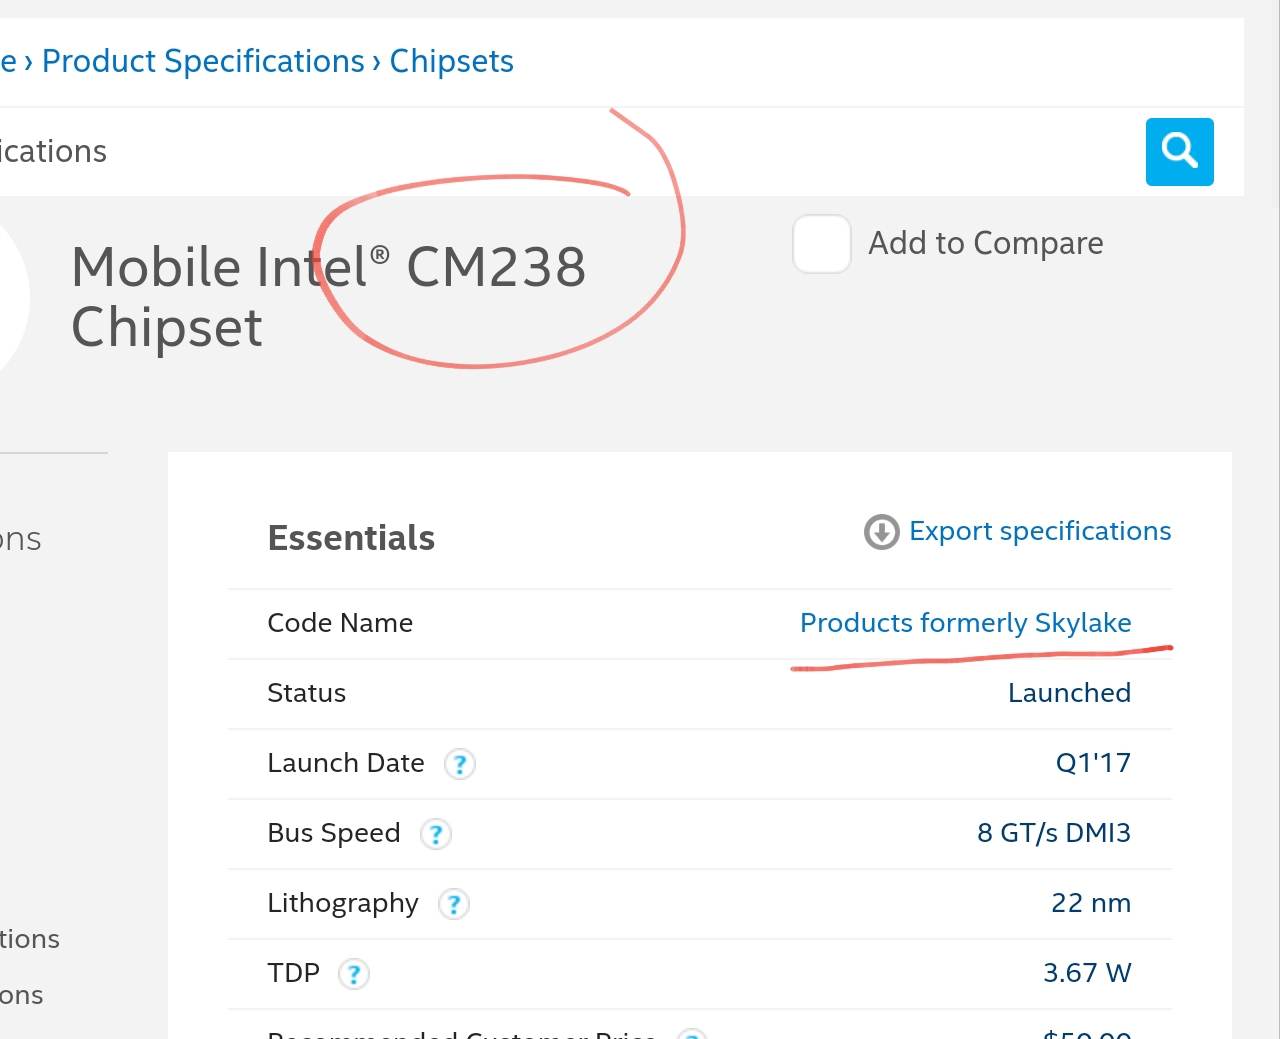The image size is (1280, 1039).
Task: Click the Launch Date row label
Action: 346,763
